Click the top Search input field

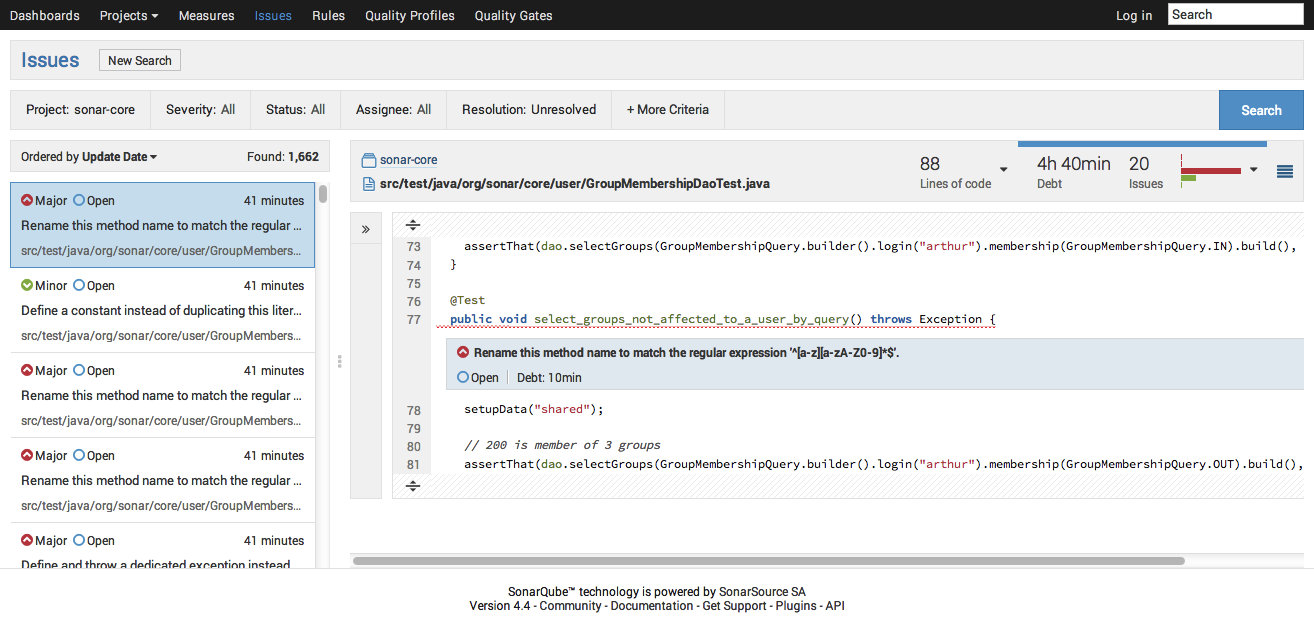[1235, 15]
